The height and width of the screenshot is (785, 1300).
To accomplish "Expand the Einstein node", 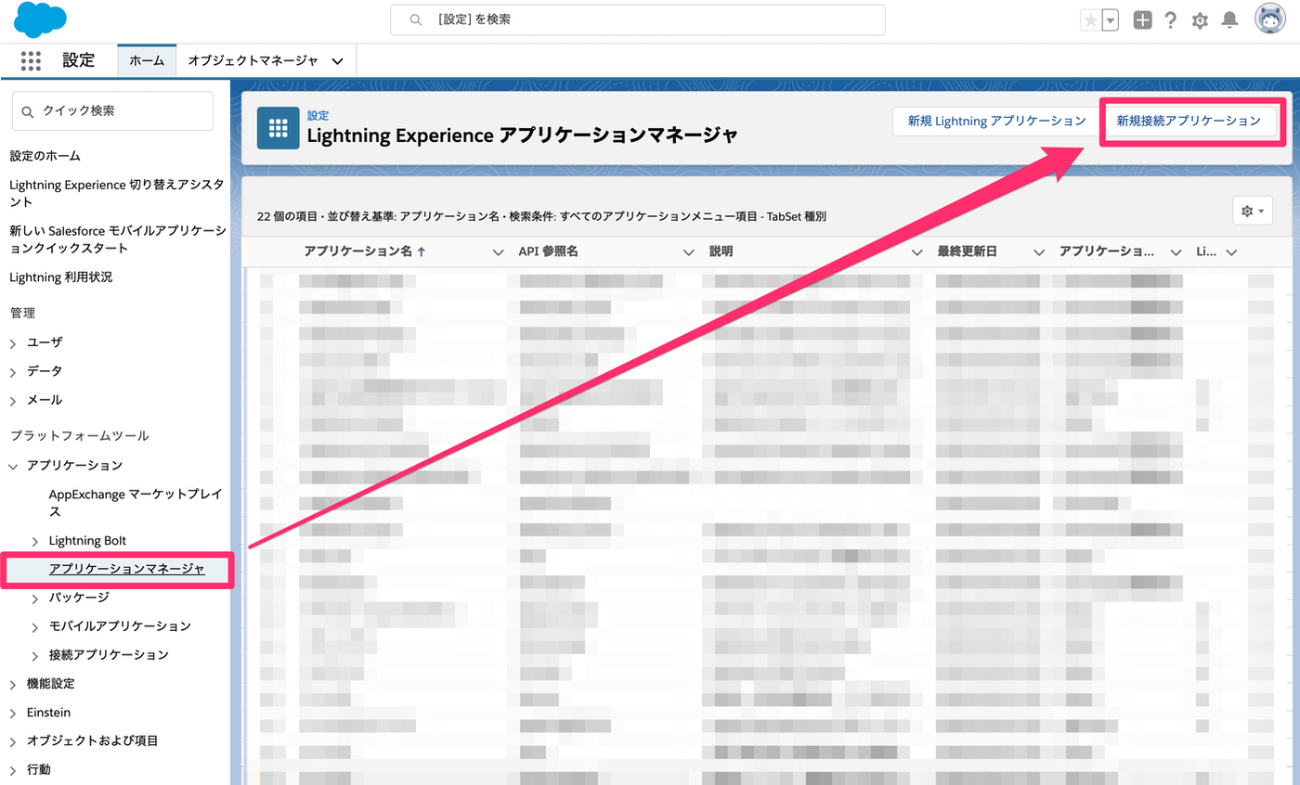I will point(13,714).
